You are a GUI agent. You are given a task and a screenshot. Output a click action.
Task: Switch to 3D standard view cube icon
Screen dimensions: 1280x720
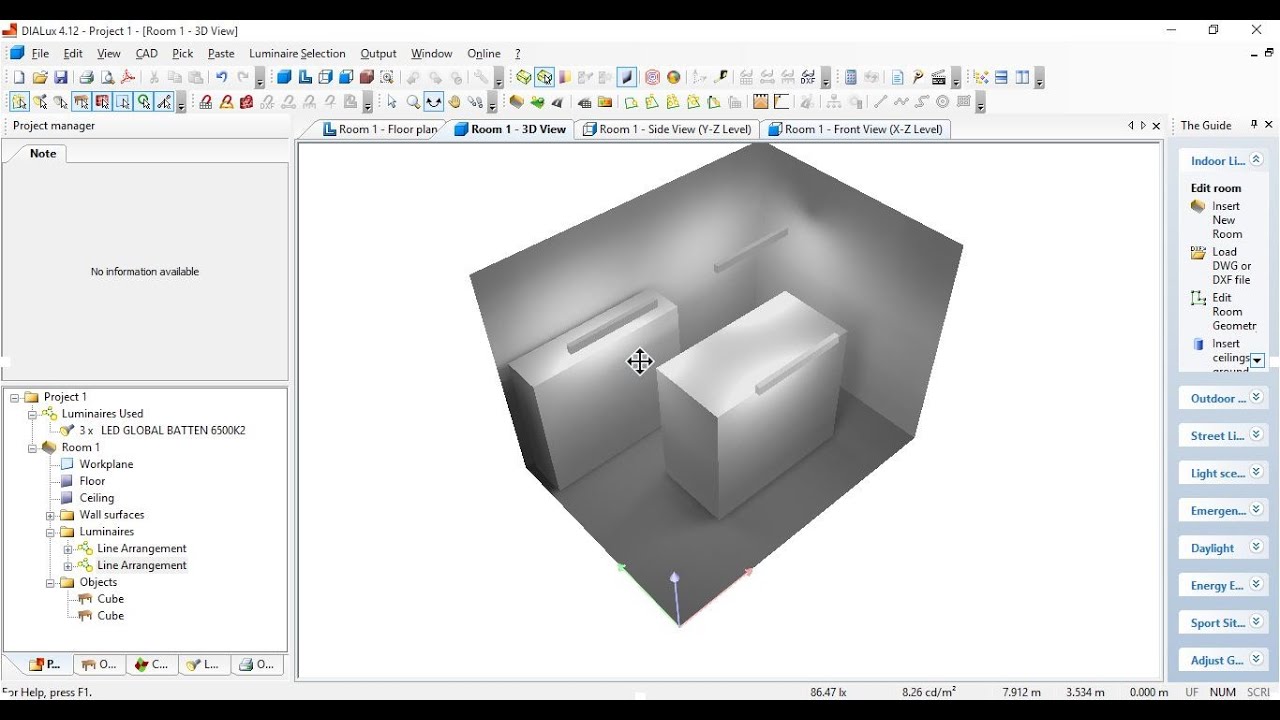[284, 77]
